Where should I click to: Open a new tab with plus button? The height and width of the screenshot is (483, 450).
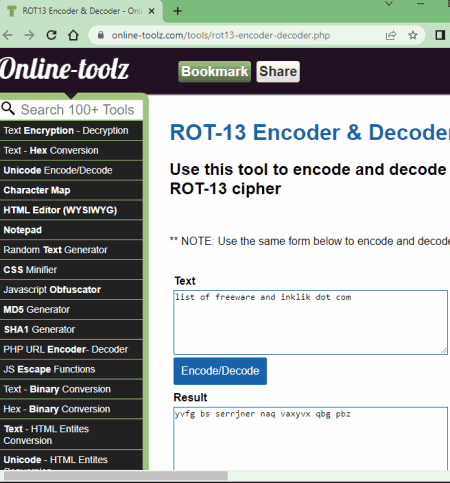178,11
